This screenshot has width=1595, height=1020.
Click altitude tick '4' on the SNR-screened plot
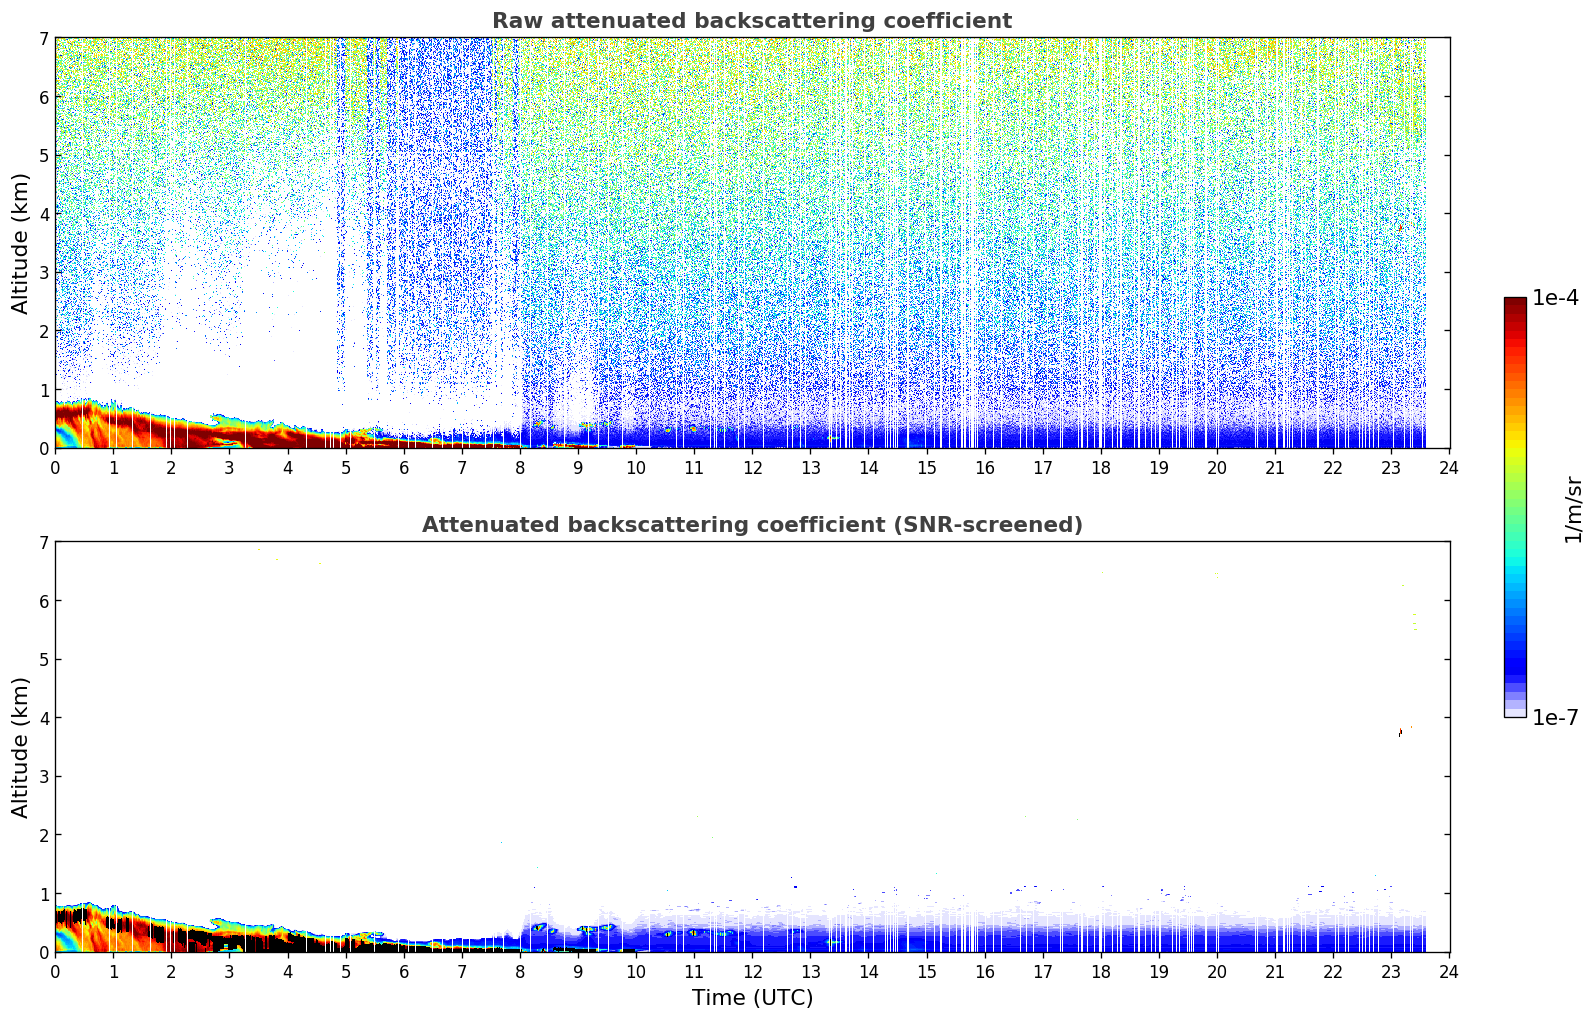tap(43, 718)
